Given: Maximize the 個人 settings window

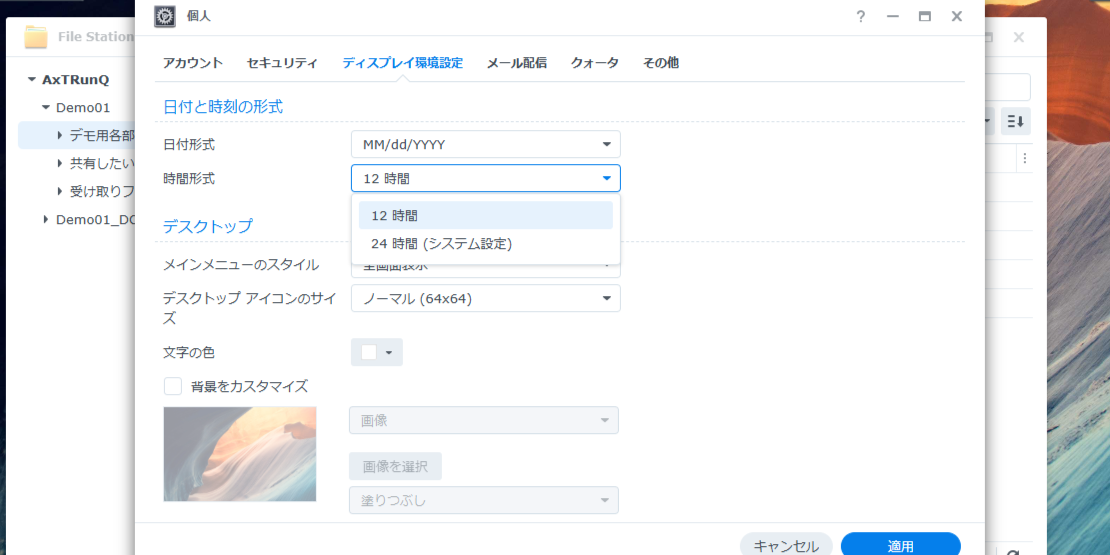Looking at the screenshot, I should coord(925,16).
